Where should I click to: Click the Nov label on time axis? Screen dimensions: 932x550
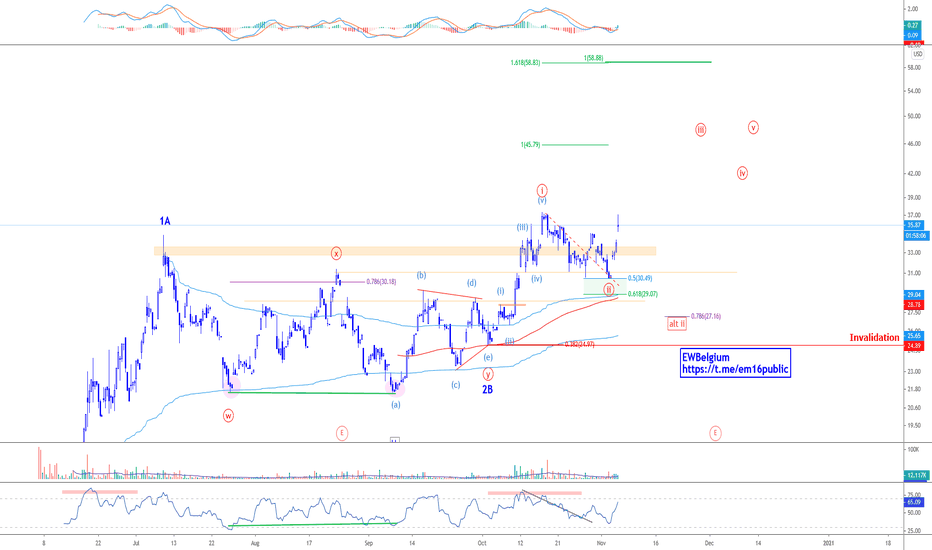click(601, 543)
